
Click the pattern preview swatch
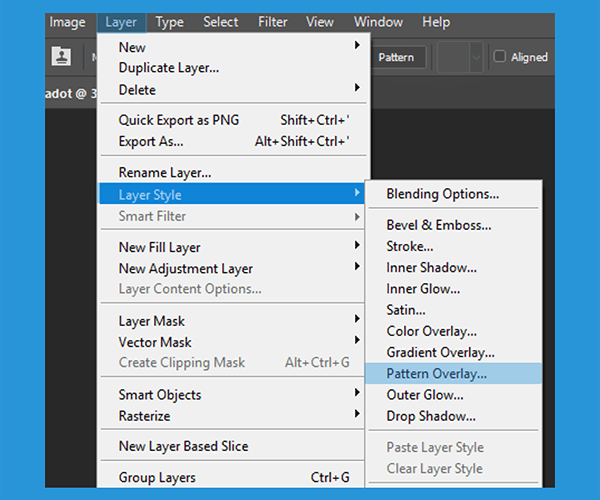pos(453,57)
